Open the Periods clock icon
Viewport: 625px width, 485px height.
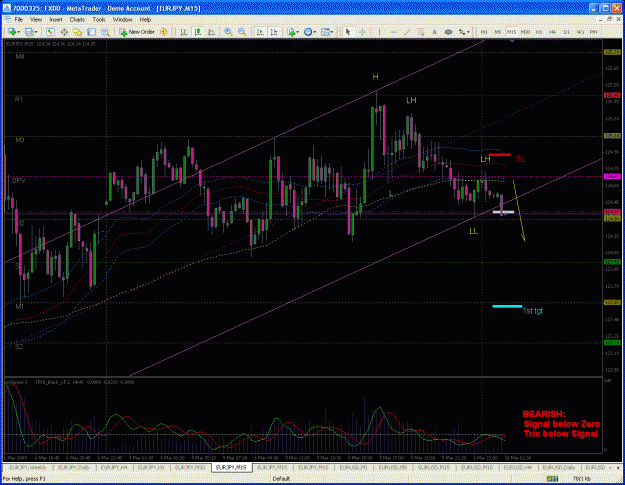[308, 32]
